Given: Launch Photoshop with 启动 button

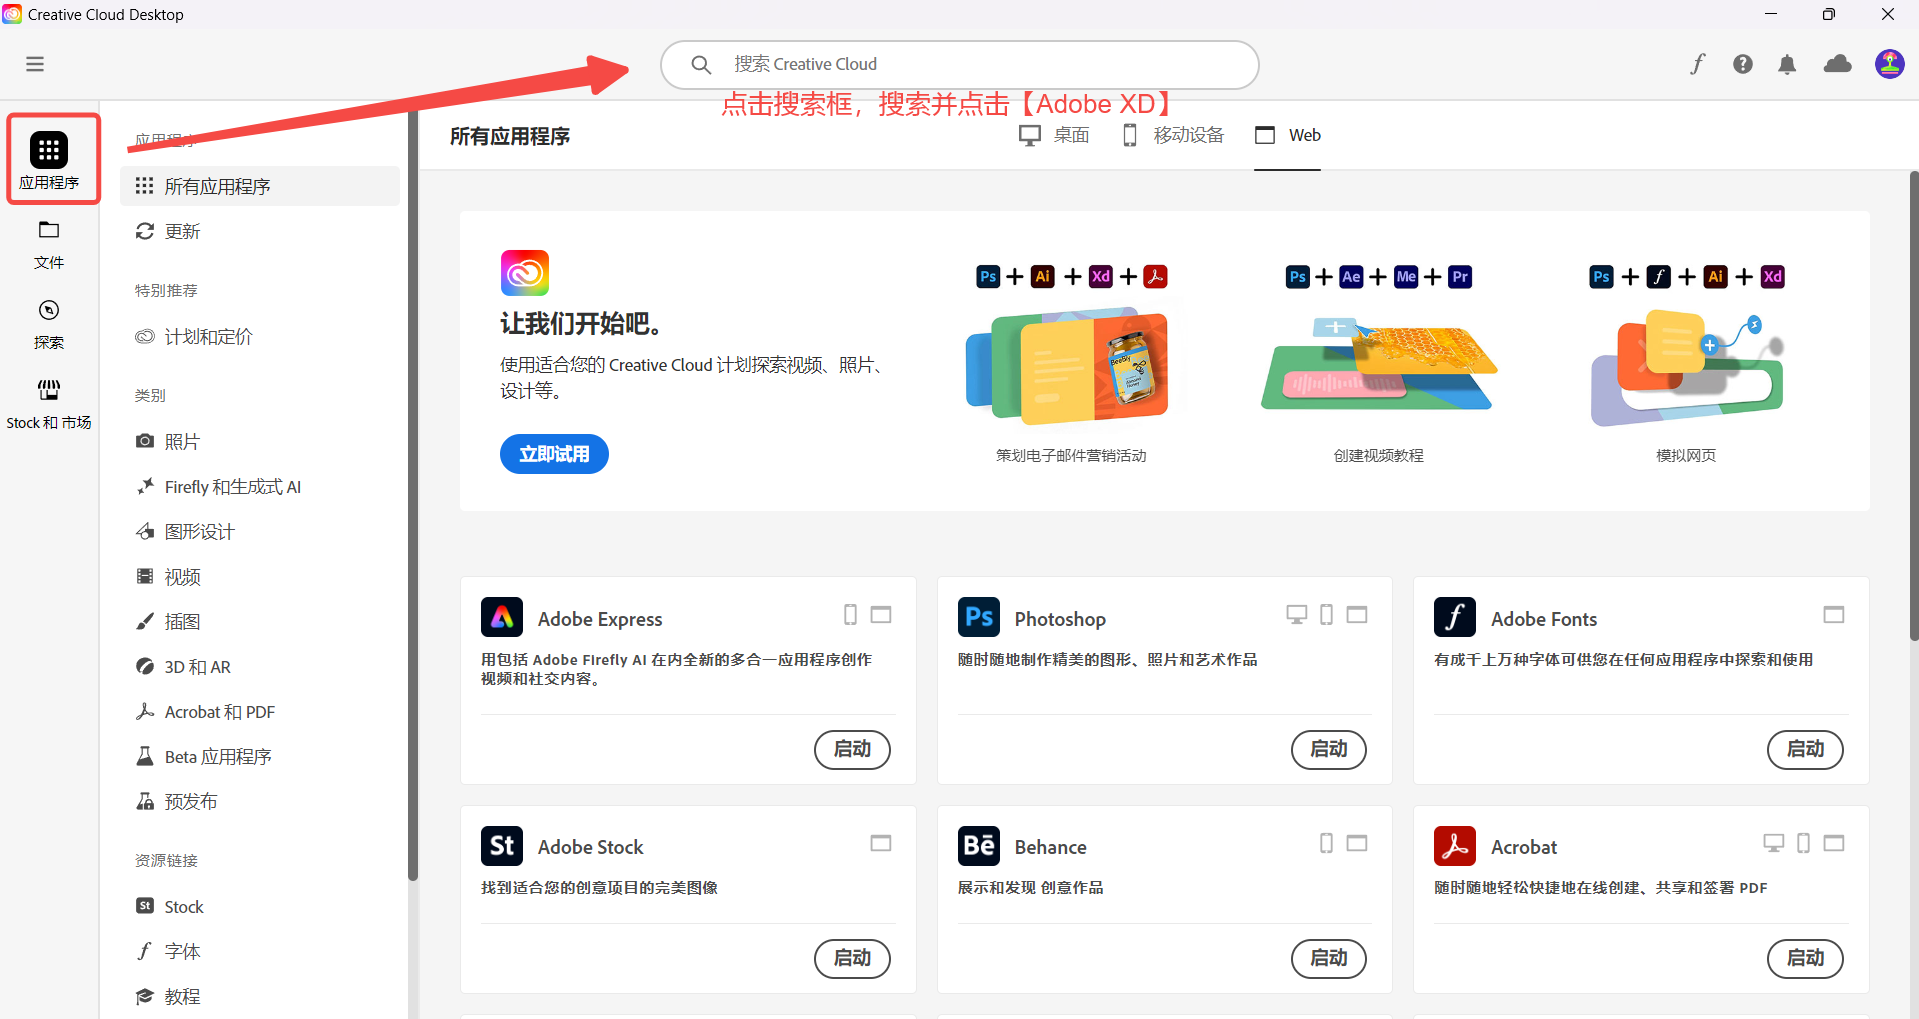Looking at the screenshot, I should pyautogui.click(x=1329, y=749).
